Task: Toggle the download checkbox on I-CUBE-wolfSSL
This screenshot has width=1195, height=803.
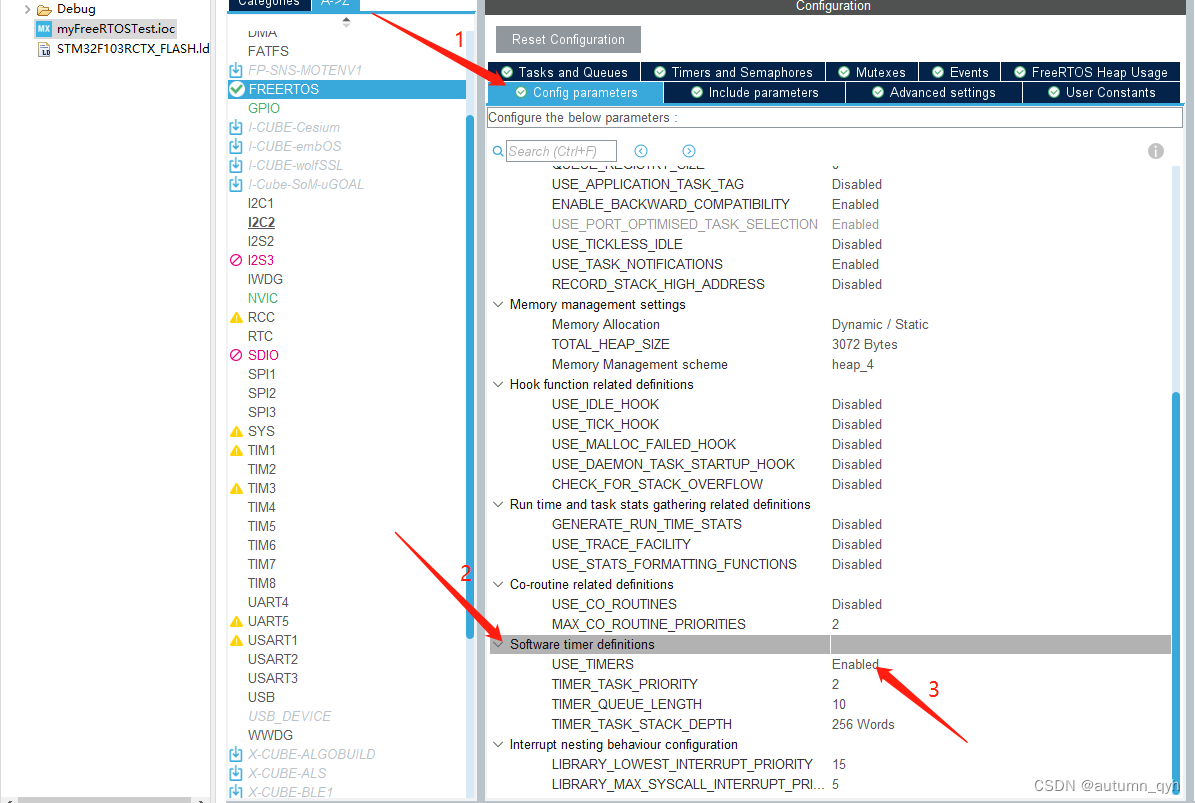Action: 237,164
